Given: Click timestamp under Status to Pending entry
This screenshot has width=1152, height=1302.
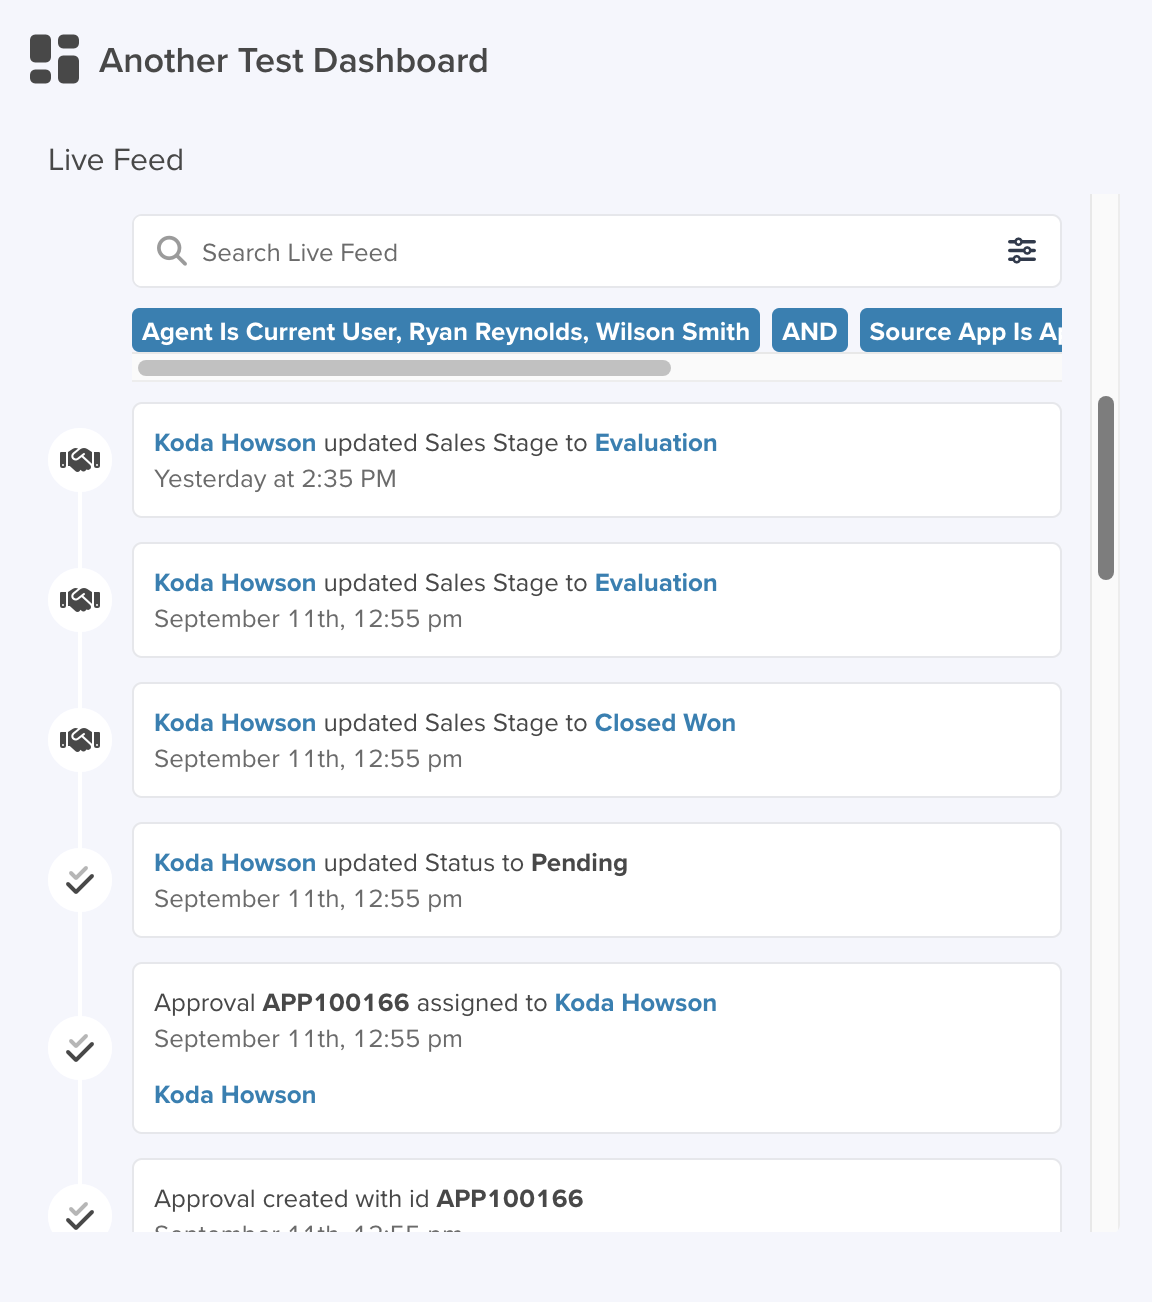Looking at the screenshot, I should point(308,899).
